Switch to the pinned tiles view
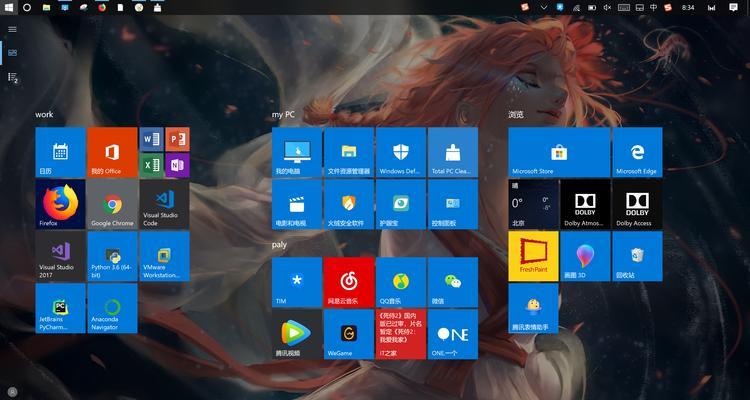The height and width of the screenshot is (400, 750). click(12, 53)
